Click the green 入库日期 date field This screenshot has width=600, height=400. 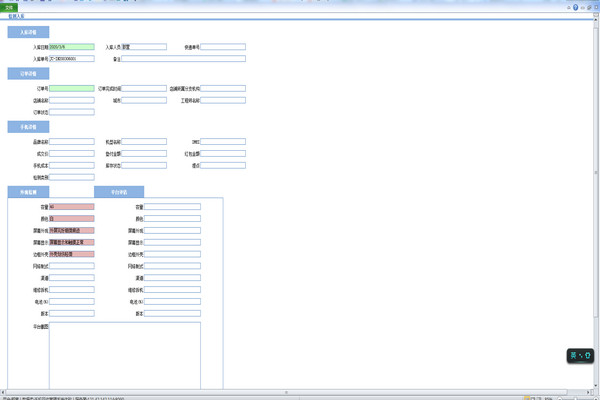[x=72, y=47]
